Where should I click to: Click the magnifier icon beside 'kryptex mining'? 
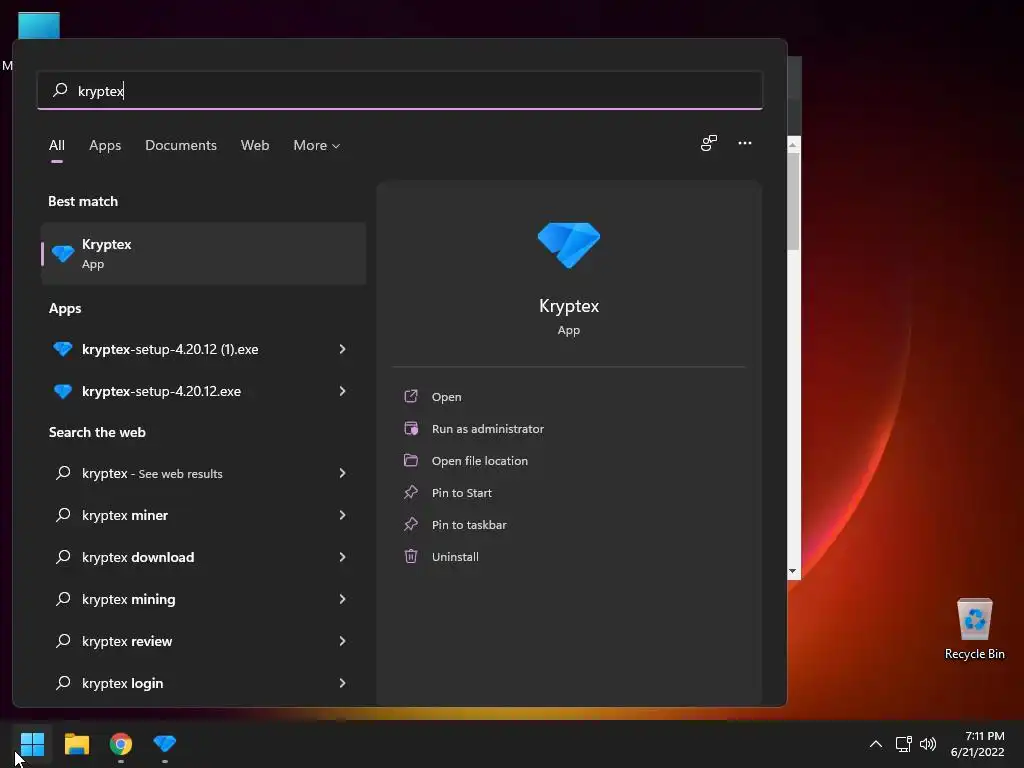[x=63, y=598]
